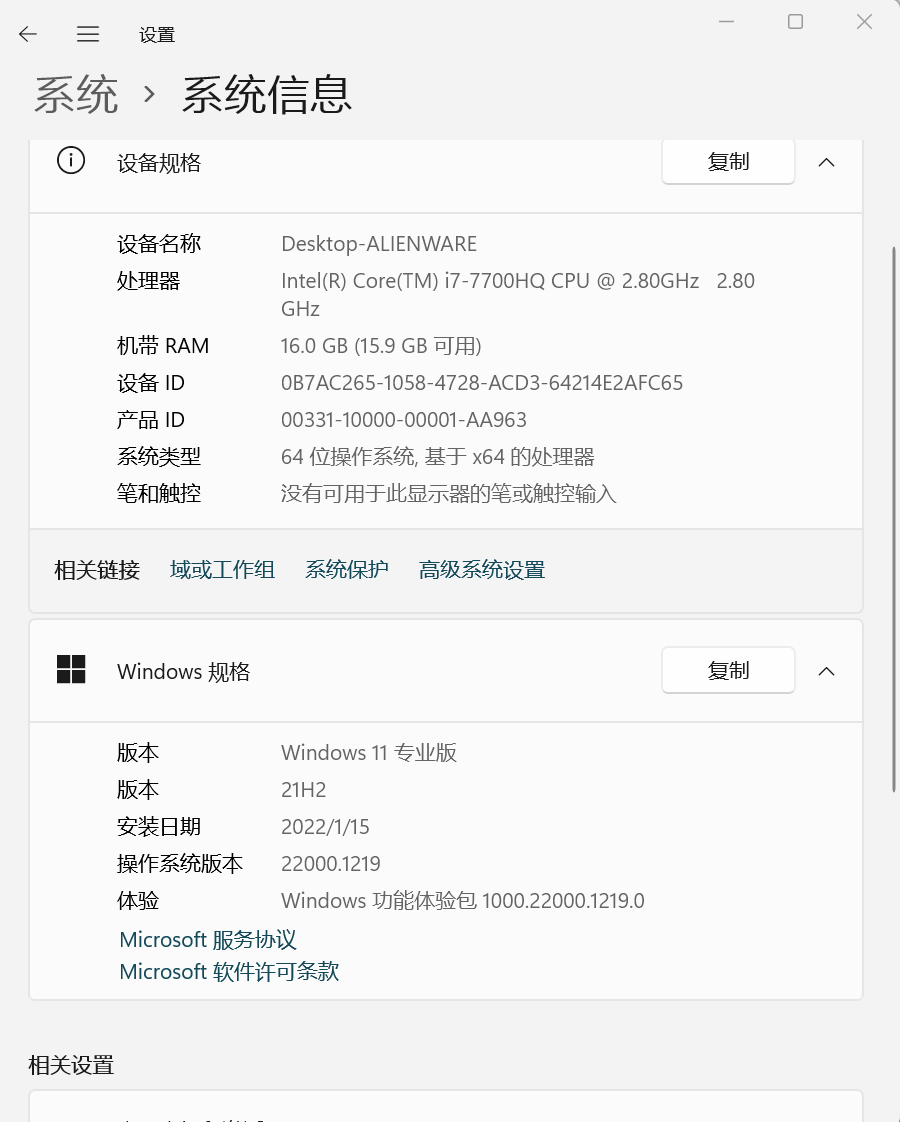
Task: Select Windows 功能体验包 1000.22000.1219.0 text
Action: 463,900
